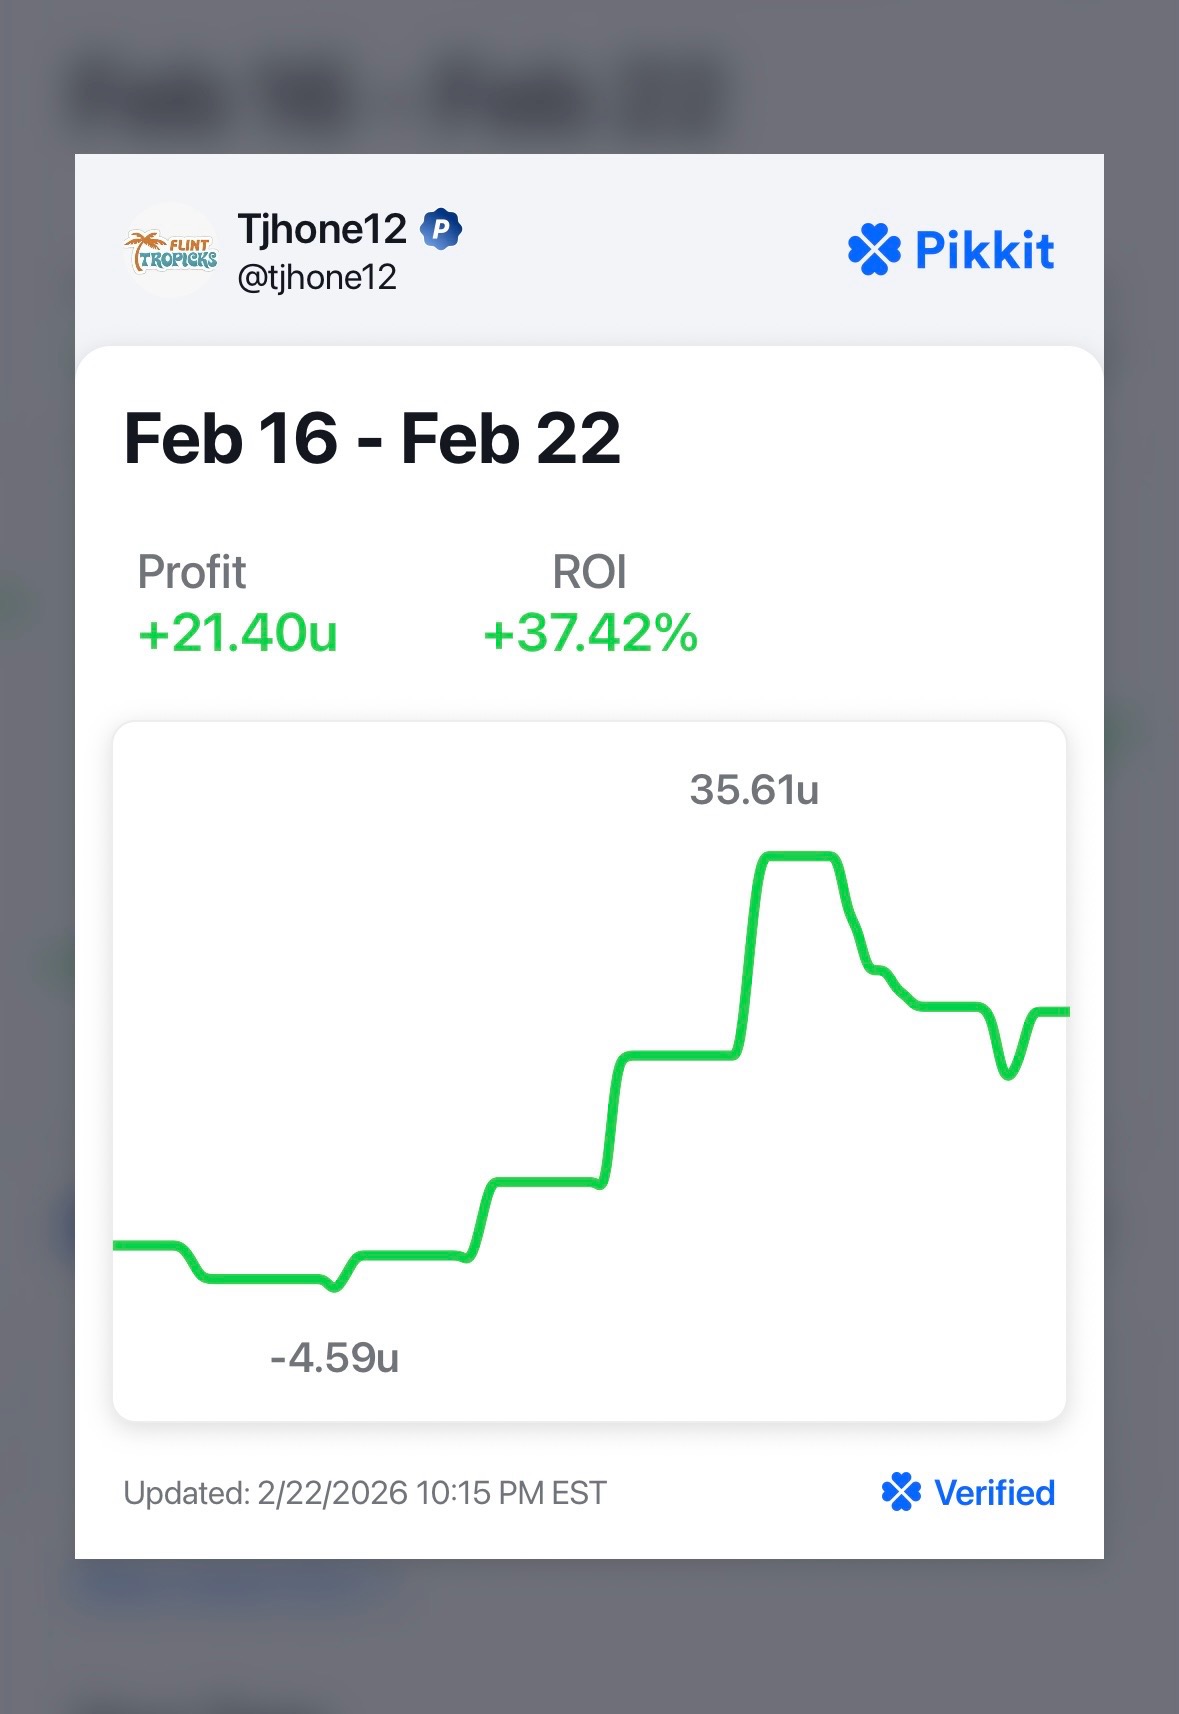This screenshot has width=1179, height=1714.
Task: Click the green line's lowest dip
Action: click(x=334, y=1286)
